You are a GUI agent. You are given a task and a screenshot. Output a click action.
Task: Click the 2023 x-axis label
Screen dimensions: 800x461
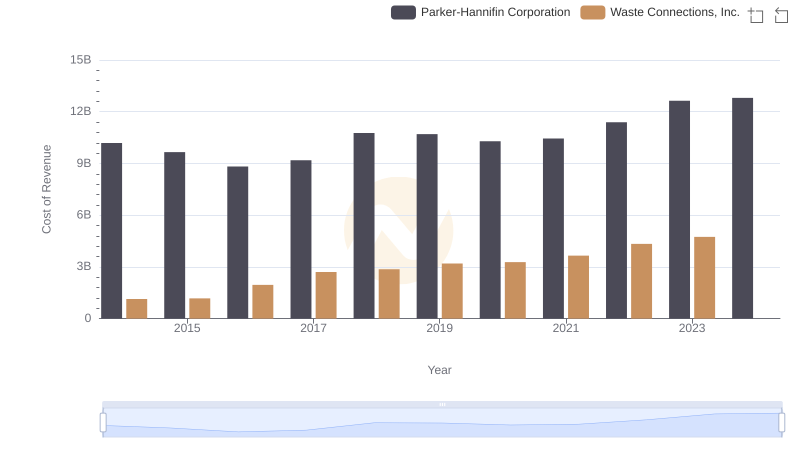(x=692, y=328)
